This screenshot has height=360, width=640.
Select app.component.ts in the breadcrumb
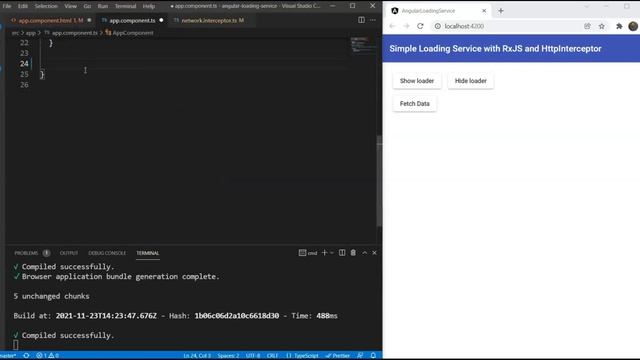(74, 33)
